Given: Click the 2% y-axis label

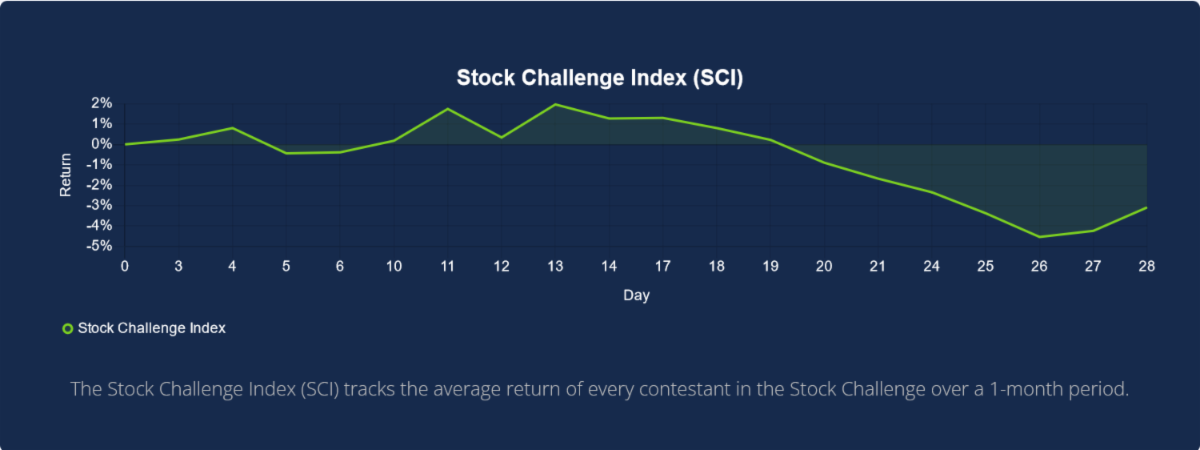Looking at the screenshot, I should (x=101, y=103).
